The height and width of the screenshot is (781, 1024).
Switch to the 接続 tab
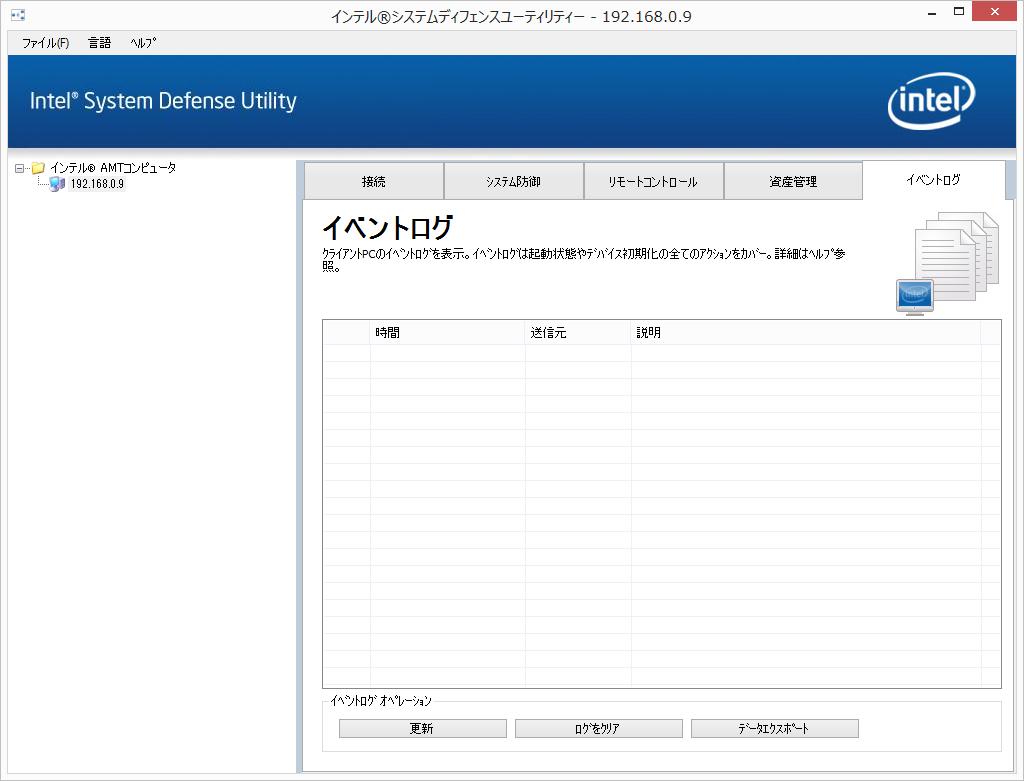pos(374,181)
